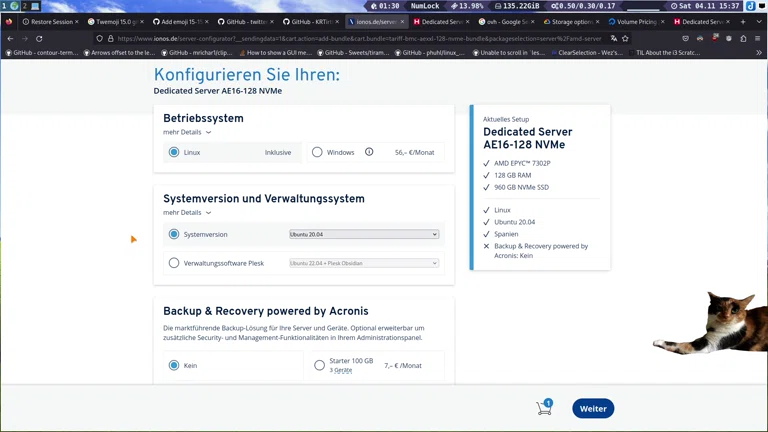Open the browser hamburger menu
Viewport: 768px width, 432px height.
click(x=758, y=39)
